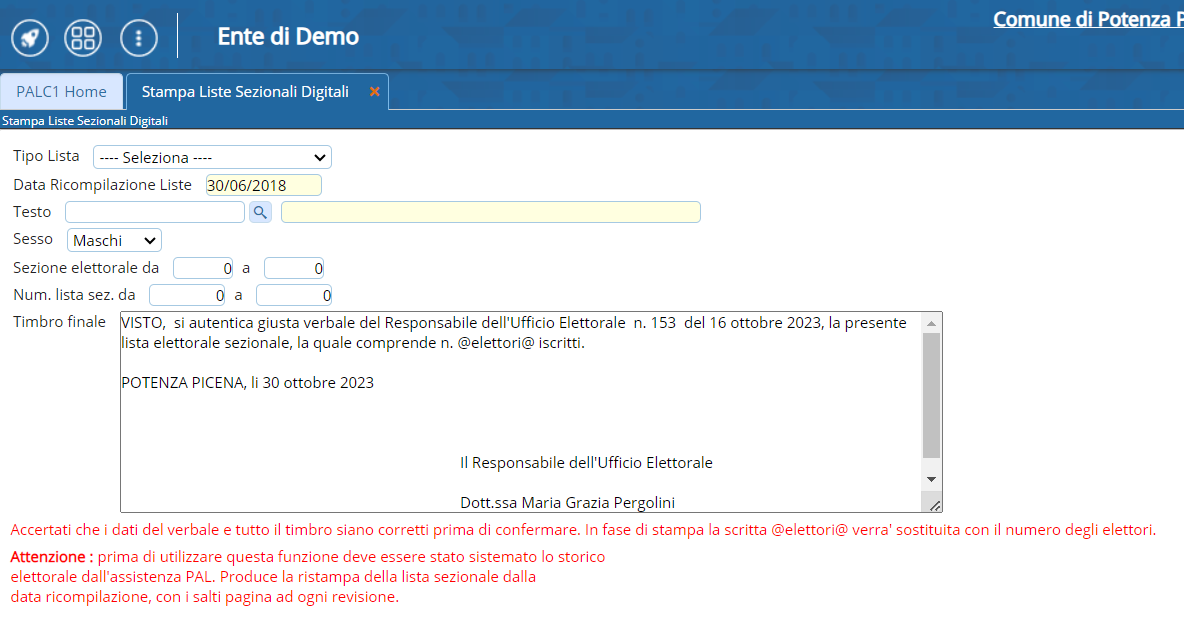Click the Sesso label
Screen dimensions: 1184x619
coord(32,239)
